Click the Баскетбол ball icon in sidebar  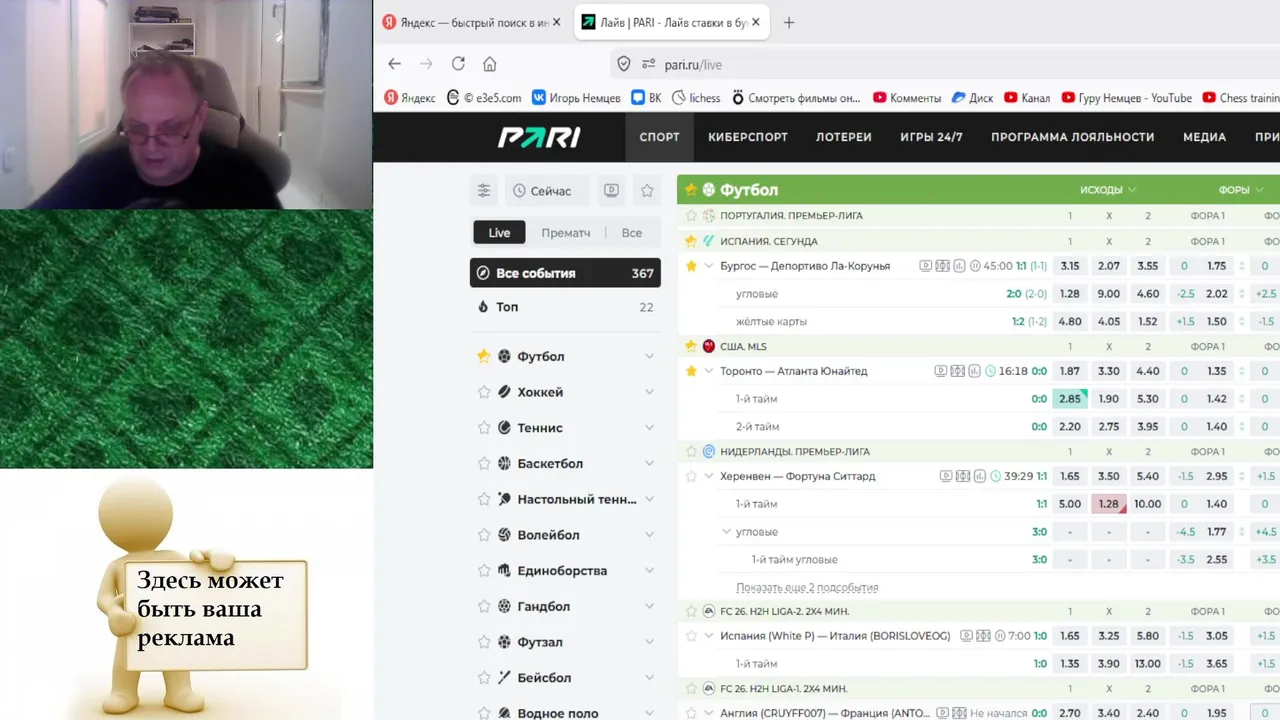pos(504,463)
